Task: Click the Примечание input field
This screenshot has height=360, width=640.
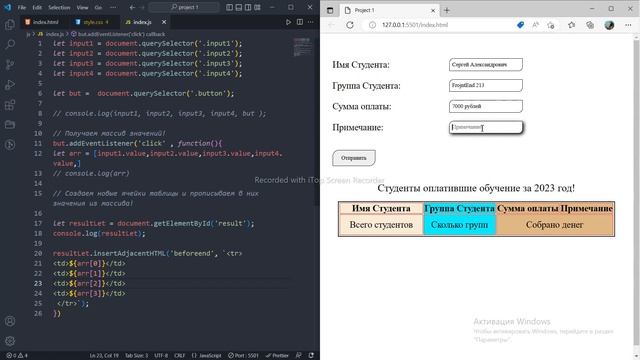Action: [x=486, y=127]
